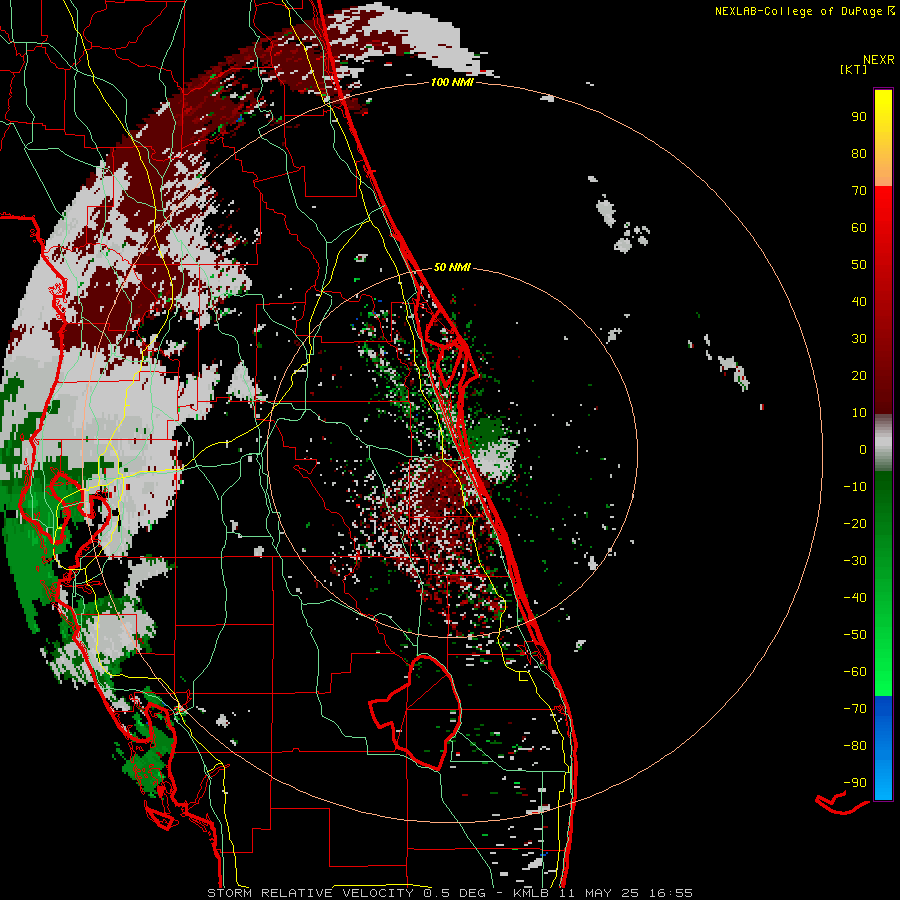Click the -60 knot scale value
Image resolution: width=900 pixels, height=900 pixels.
pos(855,672)
